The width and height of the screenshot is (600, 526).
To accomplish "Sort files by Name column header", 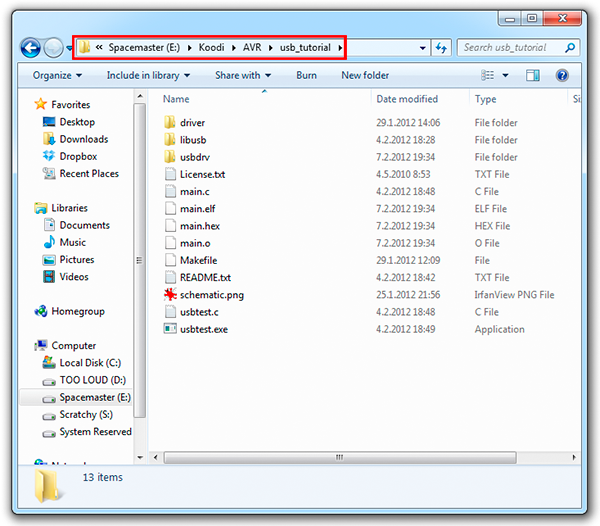I will coord(176,99).
